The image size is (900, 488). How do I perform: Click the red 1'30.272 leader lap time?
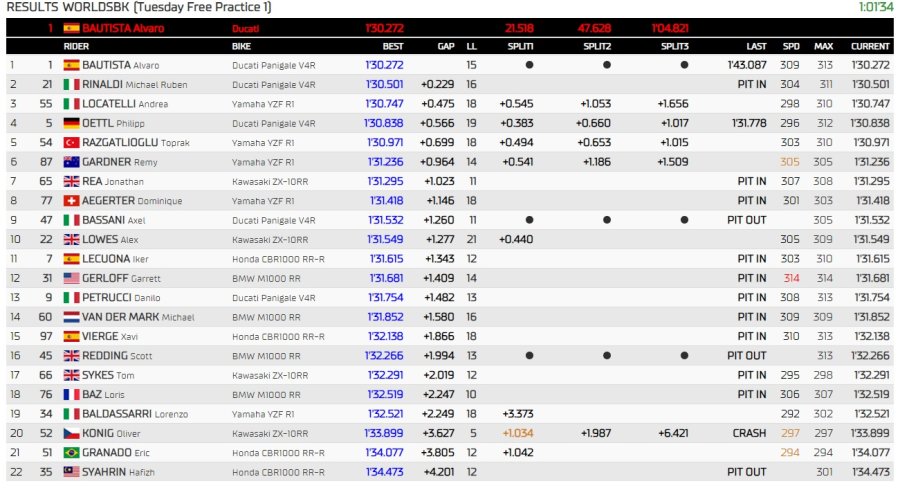tap(384, 28)
